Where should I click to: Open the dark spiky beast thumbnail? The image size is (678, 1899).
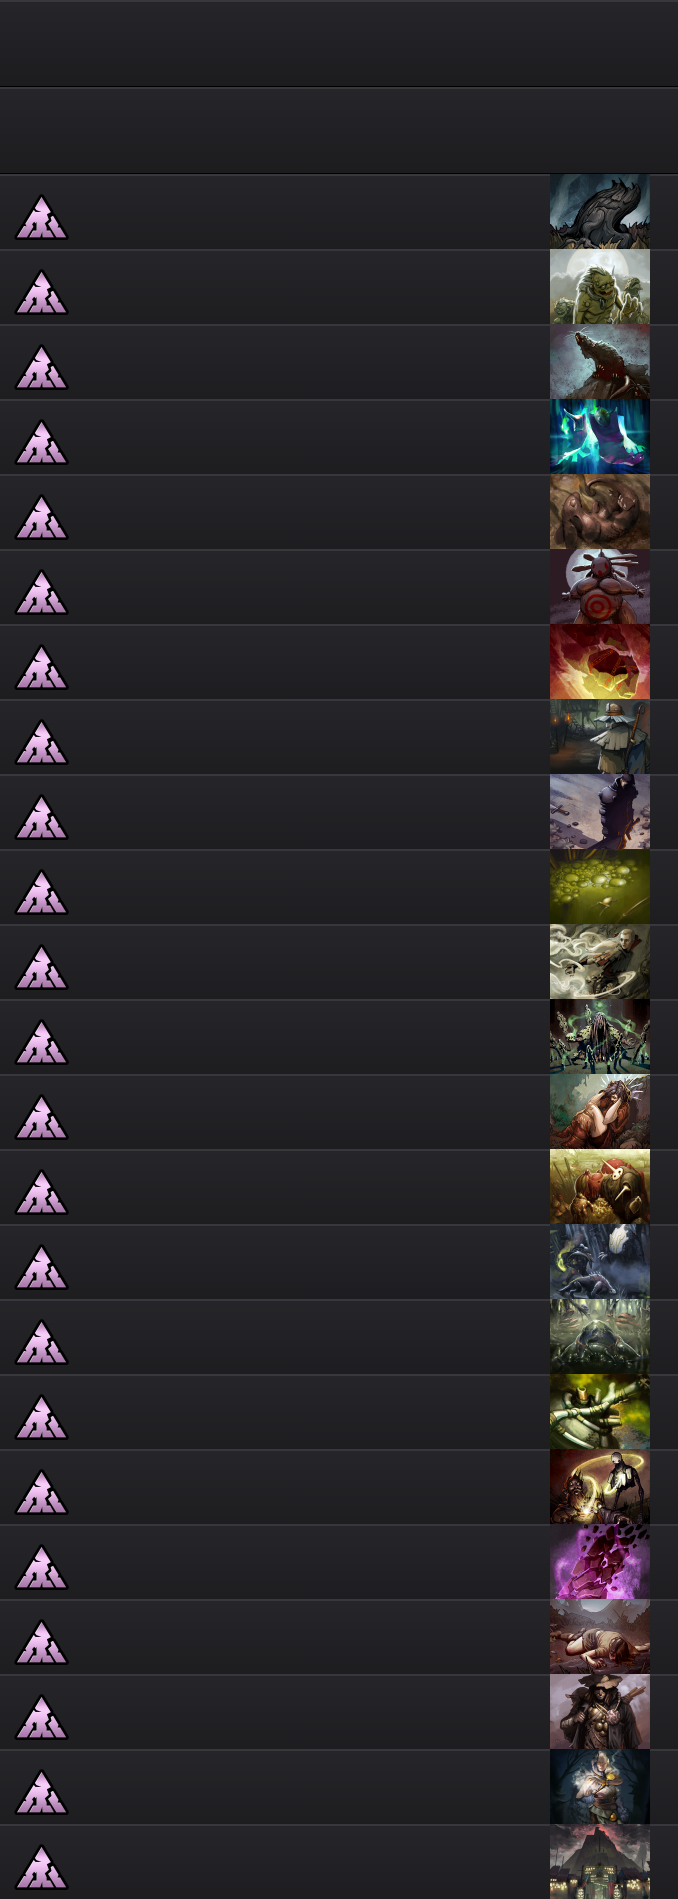tap(600, 212)
